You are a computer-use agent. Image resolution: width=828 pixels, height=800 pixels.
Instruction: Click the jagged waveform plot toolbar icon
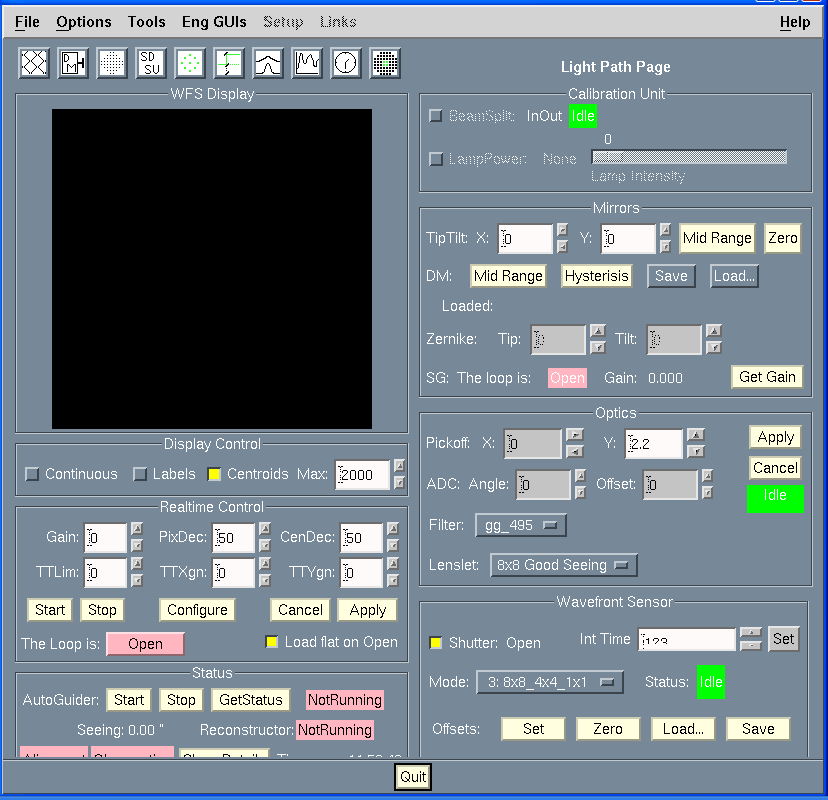point(307,63)
